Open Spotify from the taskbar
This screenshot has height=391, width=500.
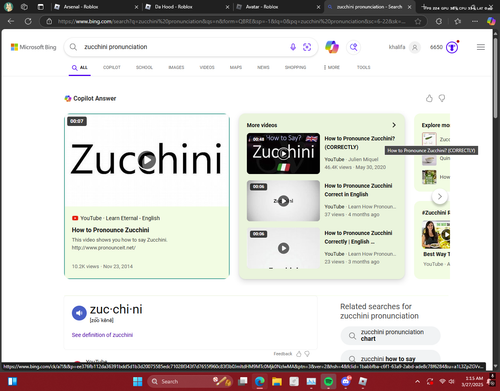(328, 381)
